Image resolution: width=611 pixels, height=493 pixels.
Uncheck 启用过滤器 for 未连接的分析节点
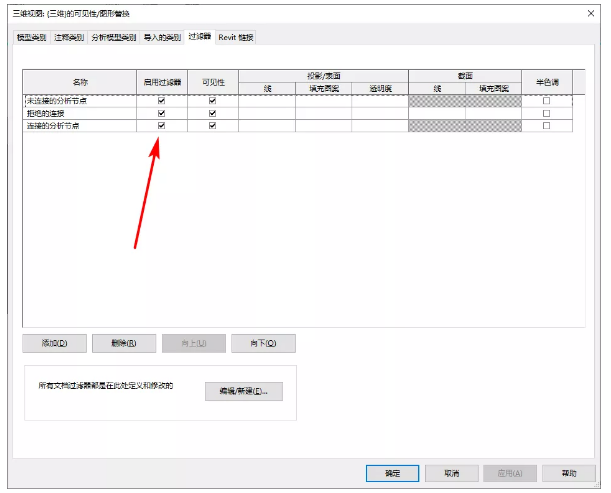(161, 101)
